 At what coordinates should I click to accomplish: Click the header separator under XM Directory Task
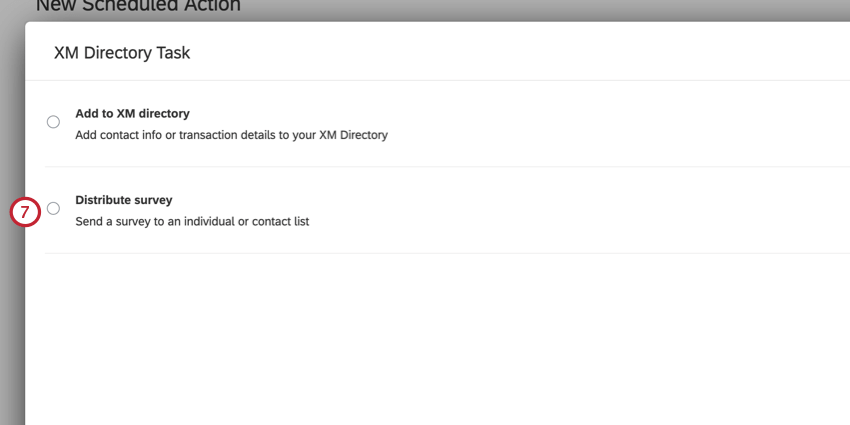tap(437, 80)
